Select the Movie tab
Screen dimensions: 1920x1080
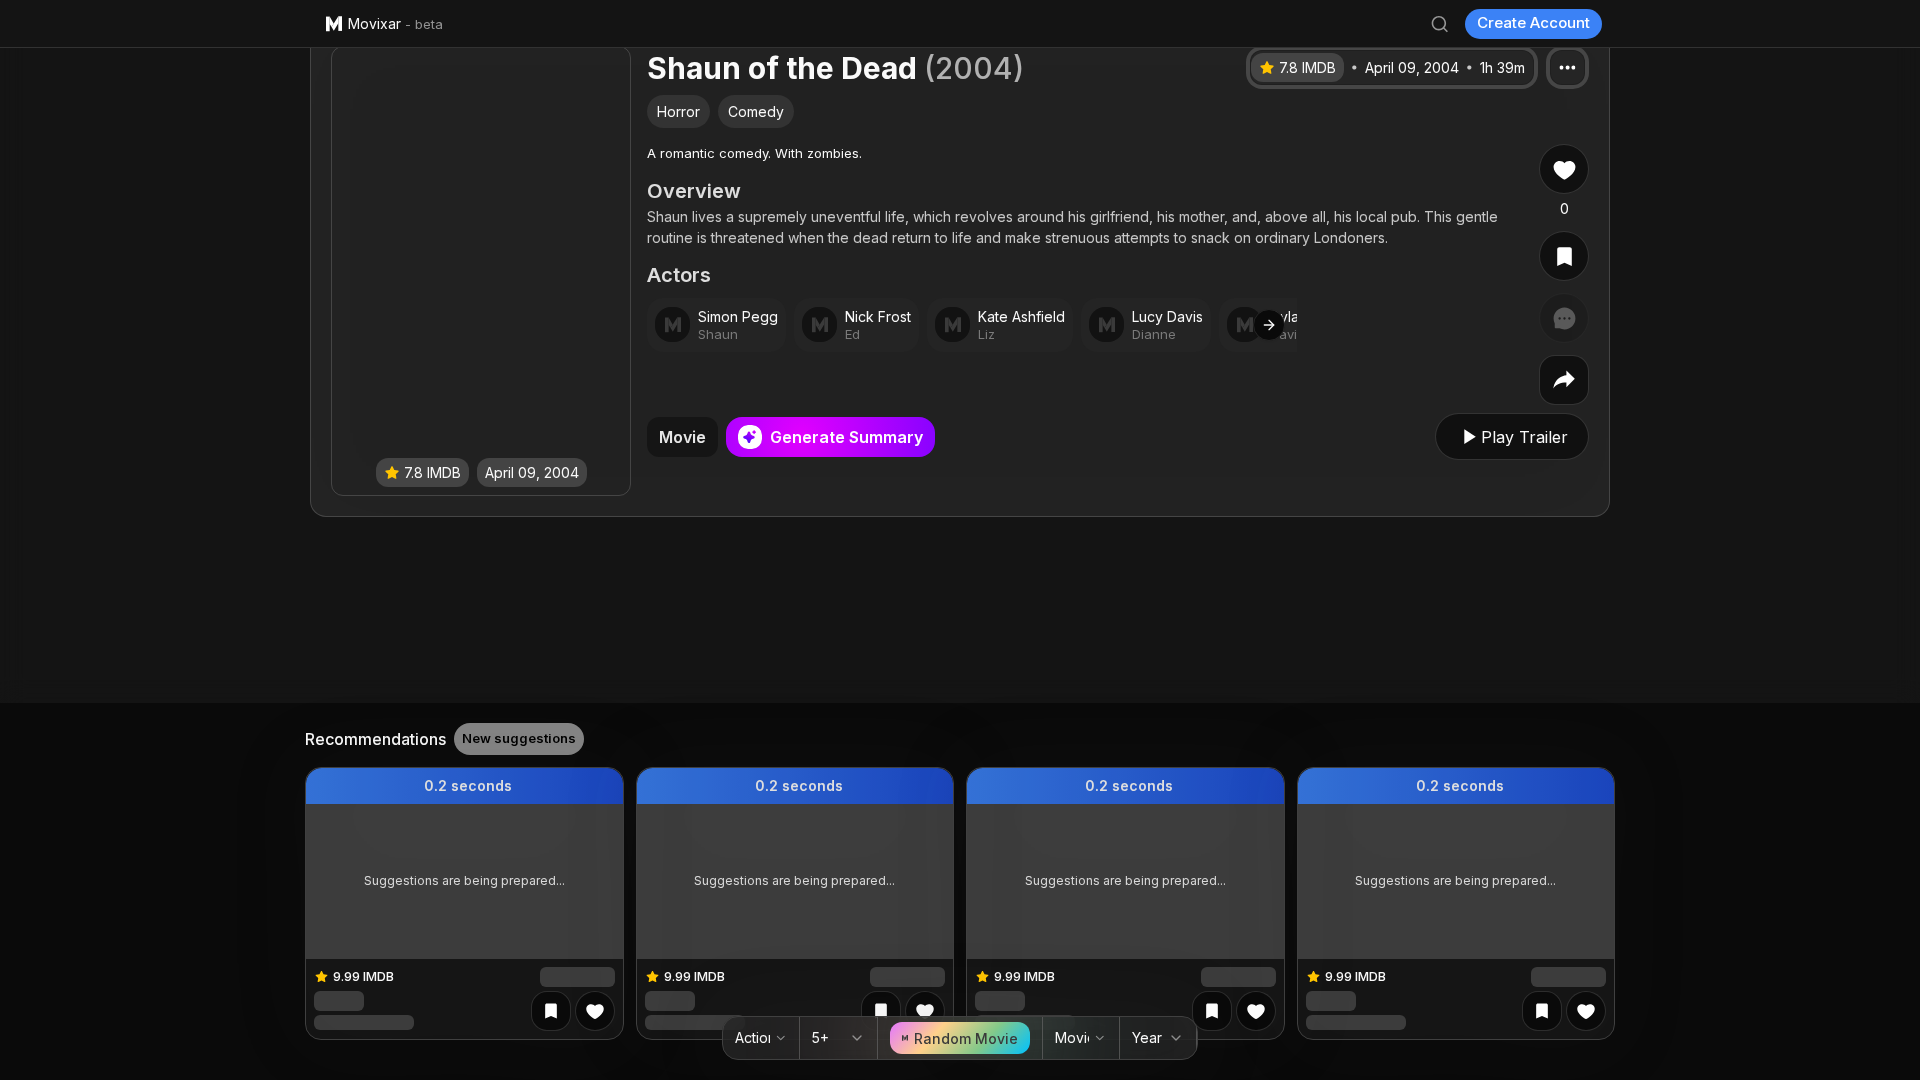click(x=682, y=437)
